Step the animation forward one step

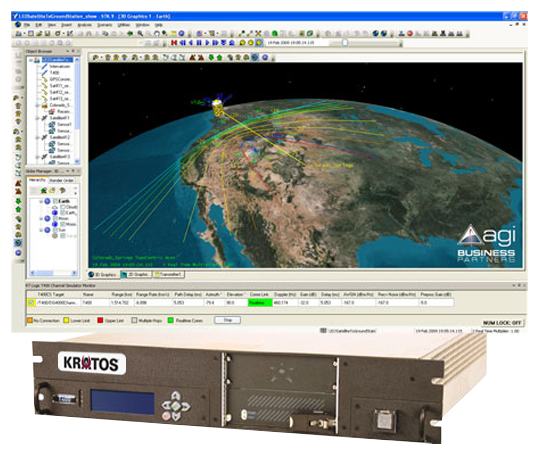[x=216, y=43]
